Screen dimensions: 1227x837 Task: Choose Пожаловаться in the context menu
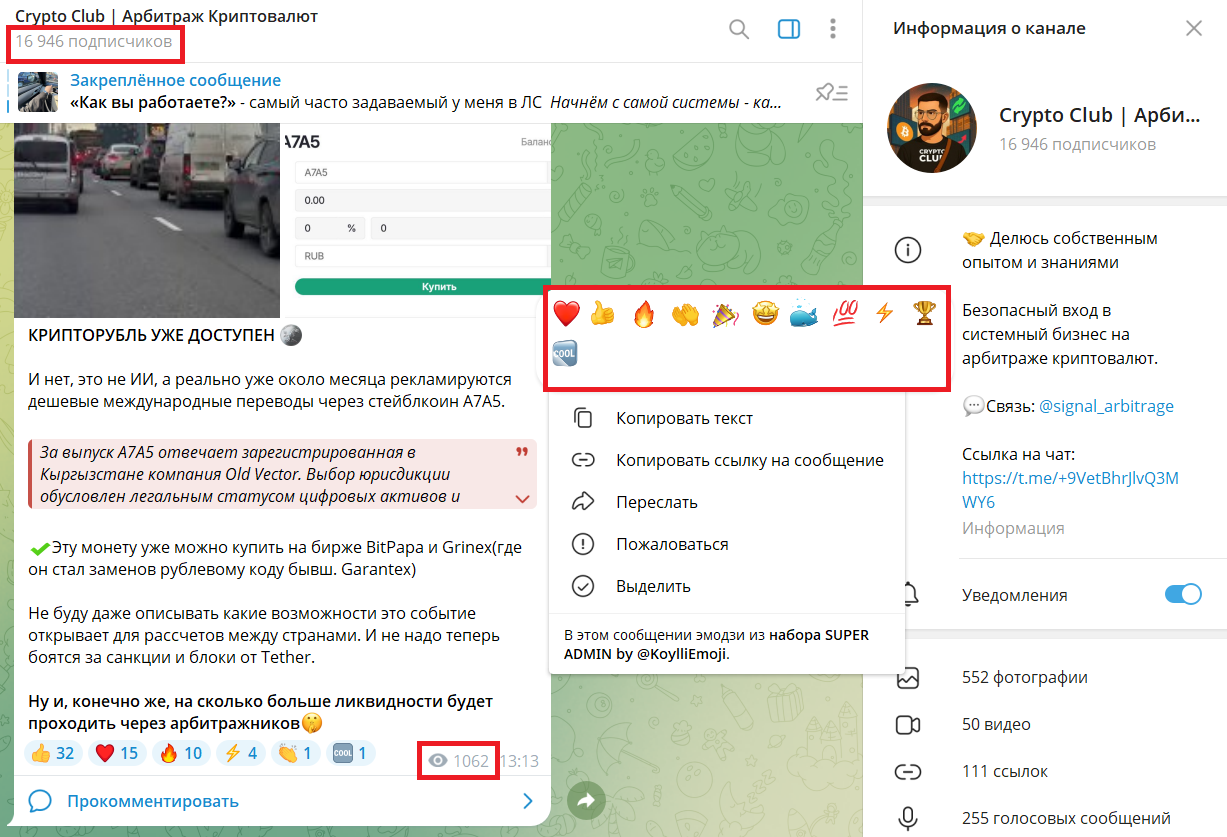[x=672, y=544]
